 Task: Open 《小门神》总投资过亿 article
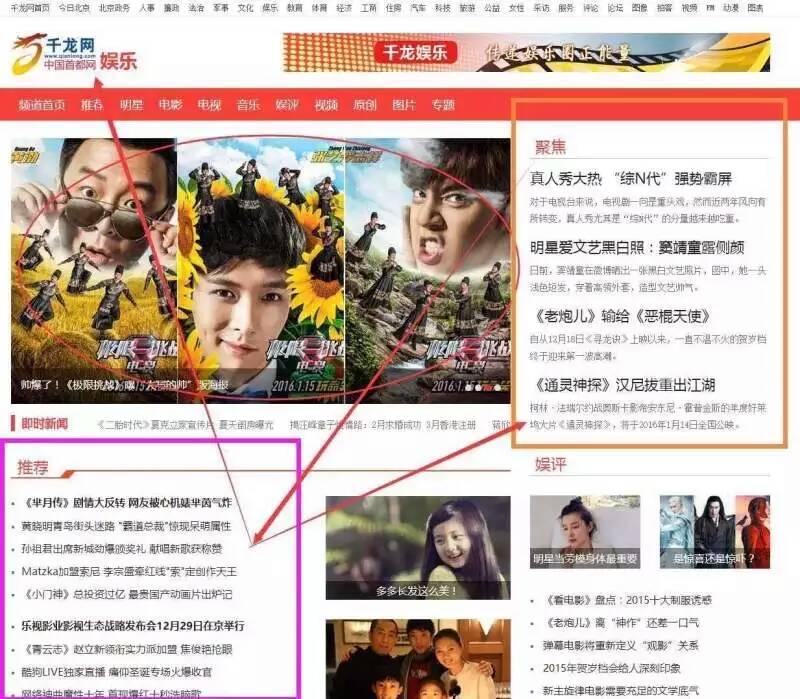pyautogui.click(x=127, y=594)
